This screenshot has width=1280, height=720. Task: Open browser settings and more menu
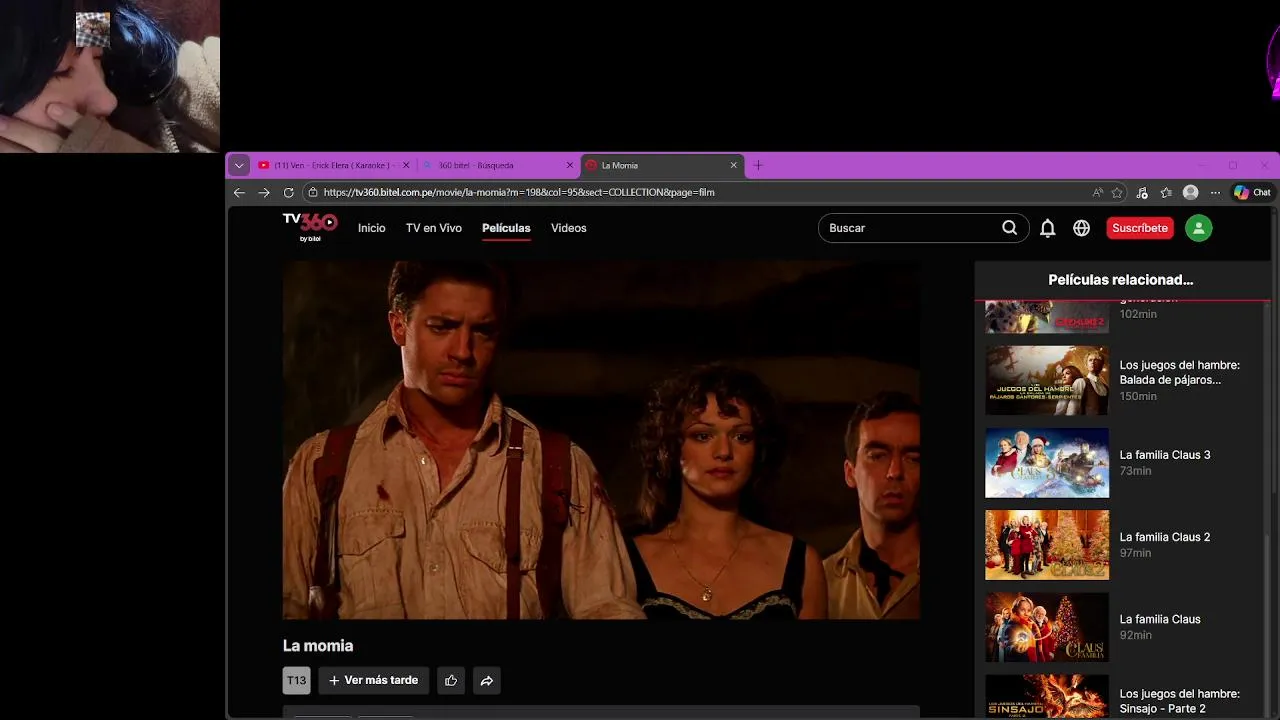coord(1215,192)
